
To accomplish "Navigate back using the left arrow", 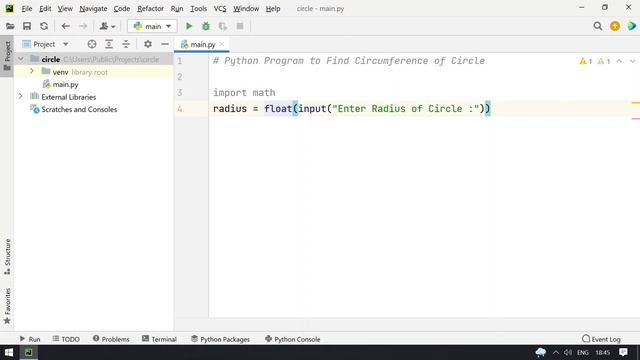I will [66, 26].
